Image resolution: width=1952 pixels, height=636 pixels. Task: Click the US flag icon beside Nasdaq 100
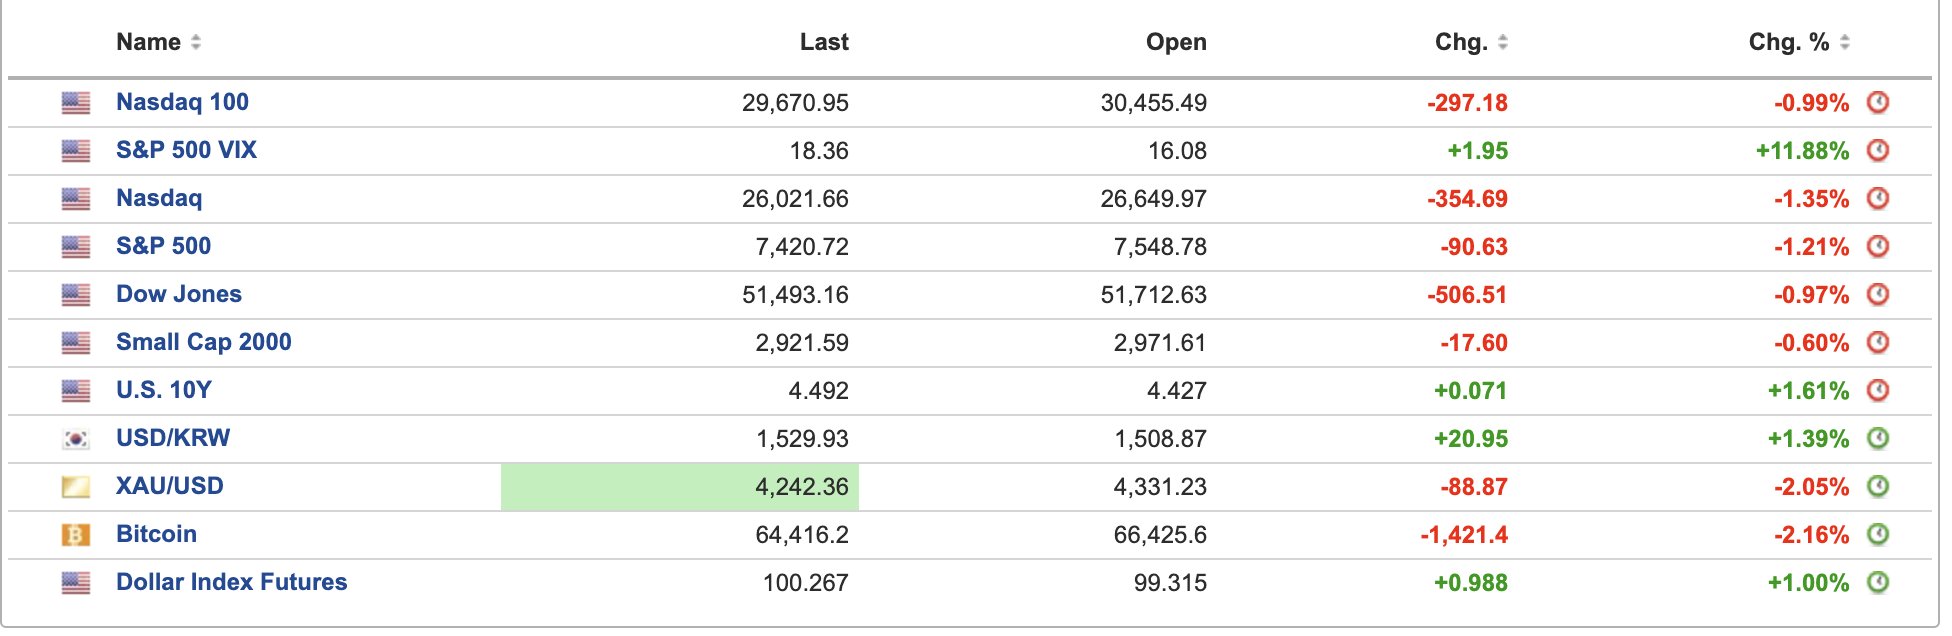(76, 103)
